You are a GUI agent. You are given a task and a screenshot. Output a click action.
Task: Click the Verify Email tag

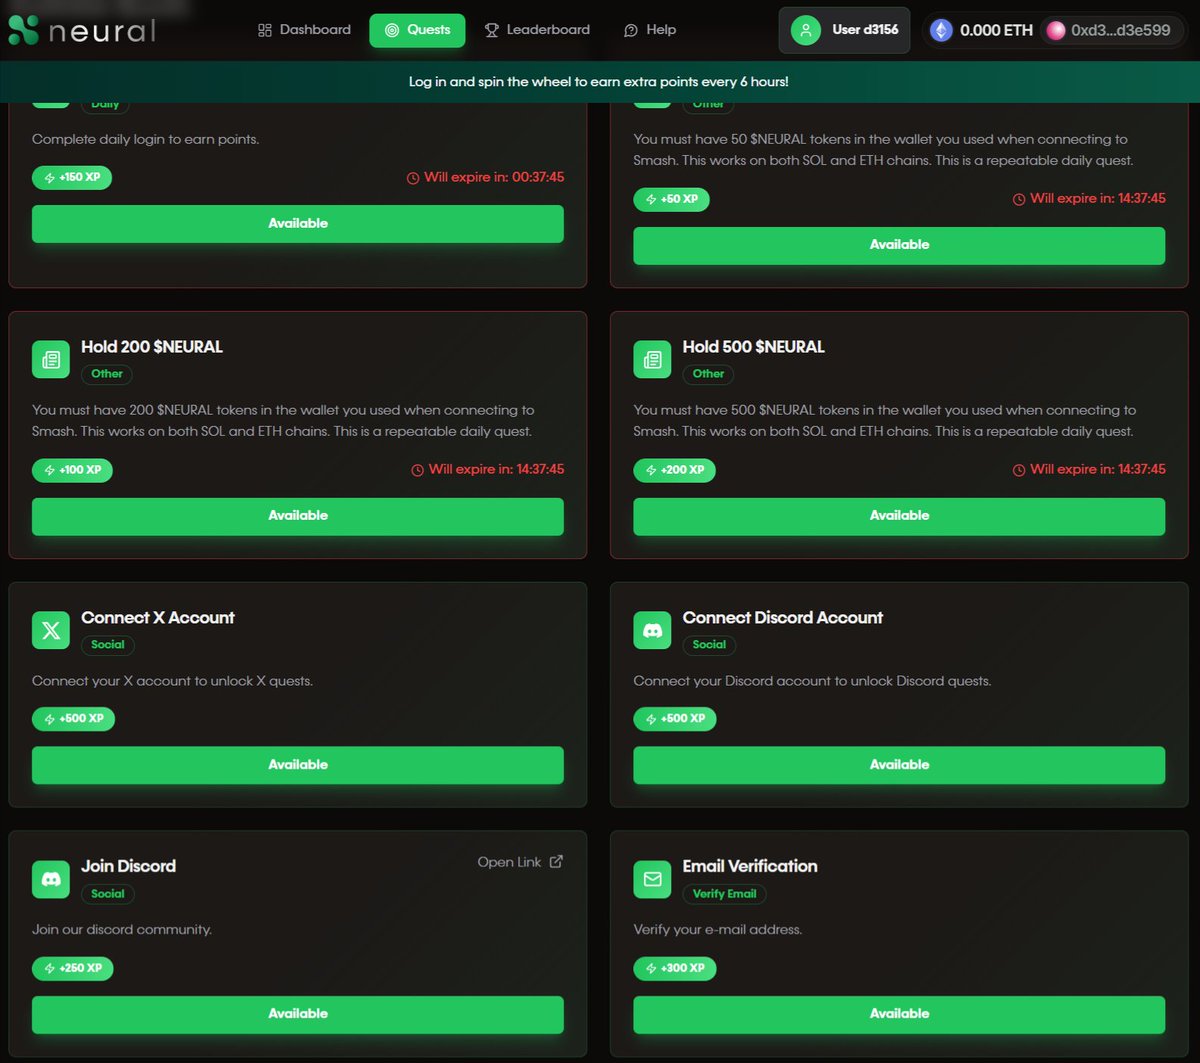[725, 894]
